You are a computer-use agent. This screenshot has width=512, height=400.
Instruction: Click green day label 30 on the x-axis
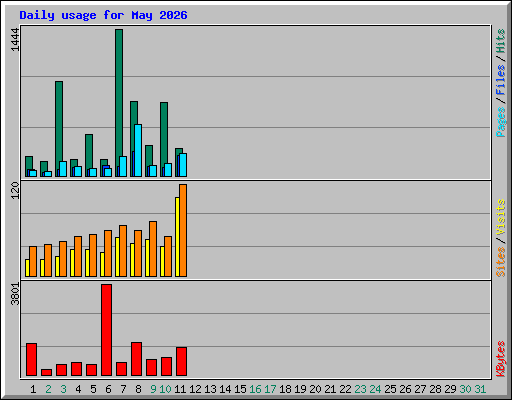click(x=465, y=389)
